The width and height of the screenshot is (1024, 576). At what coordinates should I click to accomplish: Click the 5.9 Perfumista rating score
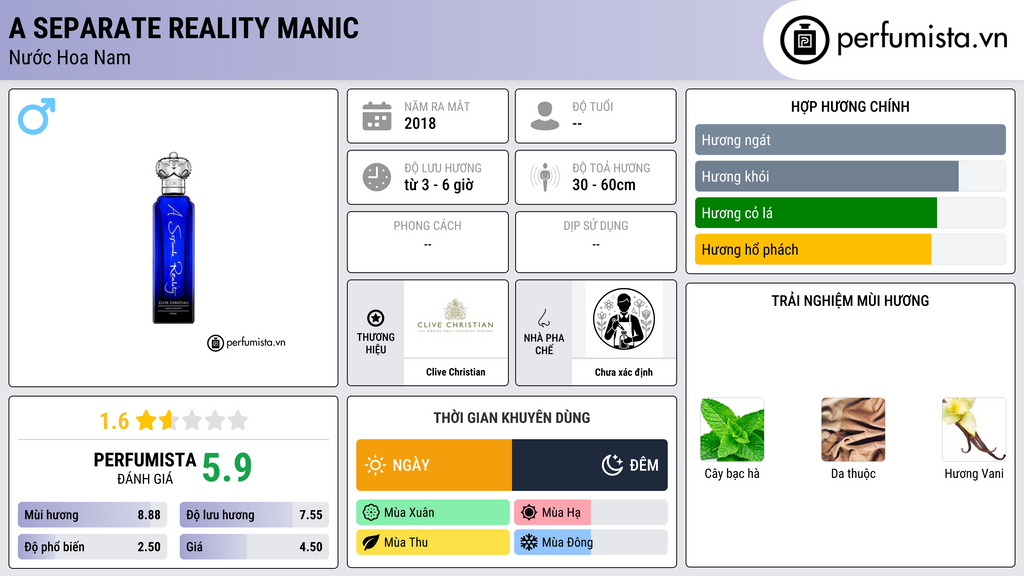227,468
